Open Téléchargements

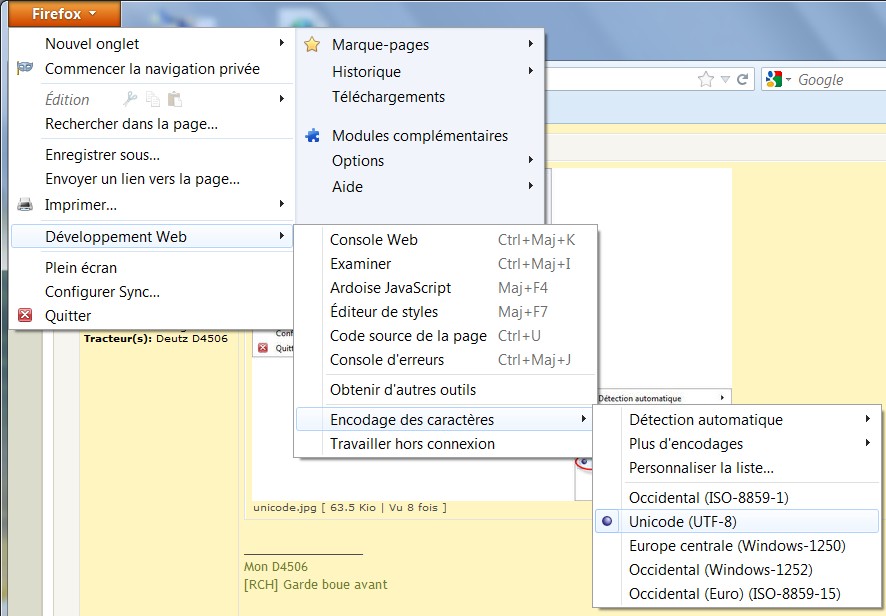(419, 97)
